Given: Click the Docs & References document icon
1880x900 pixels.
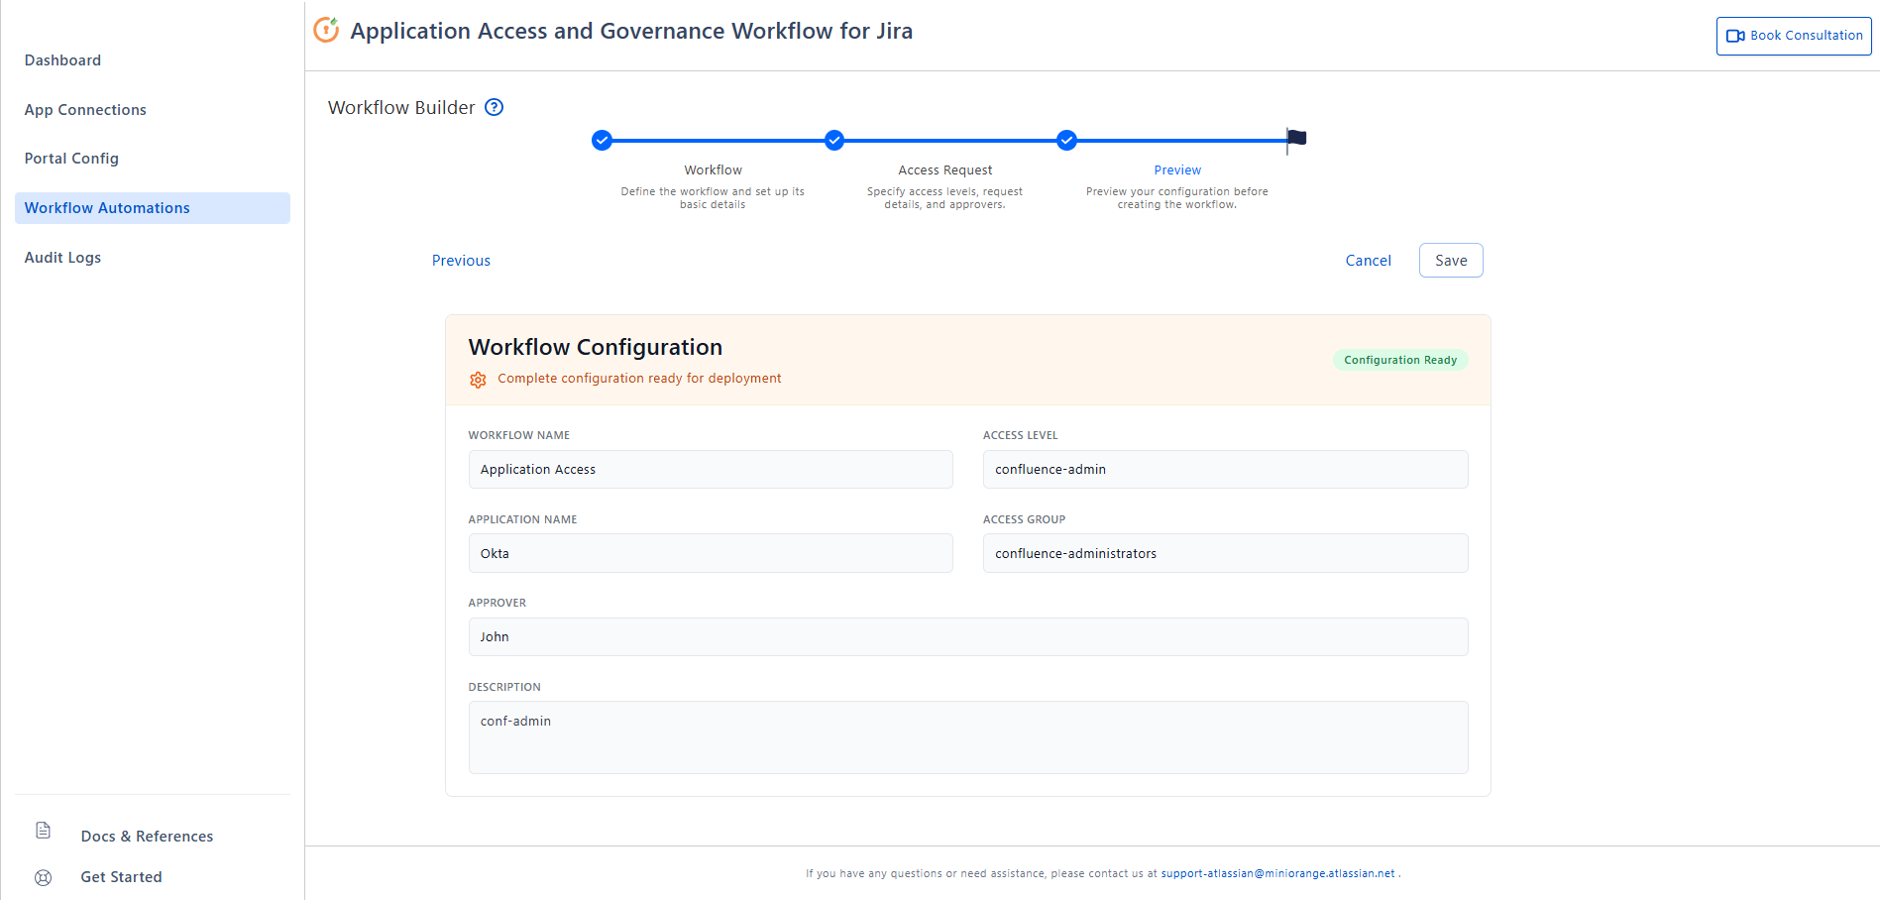Looking at the screenshot, I should pyautogui.click(x=43, y=830).
